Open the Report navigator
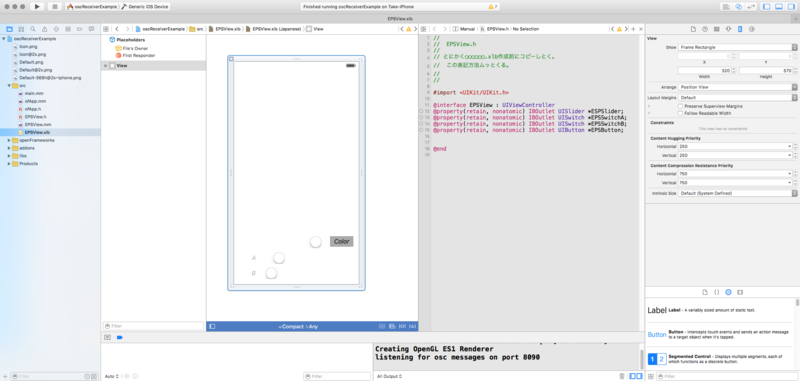The width and height of the screenshot is (800, 381). pos(91,29)
